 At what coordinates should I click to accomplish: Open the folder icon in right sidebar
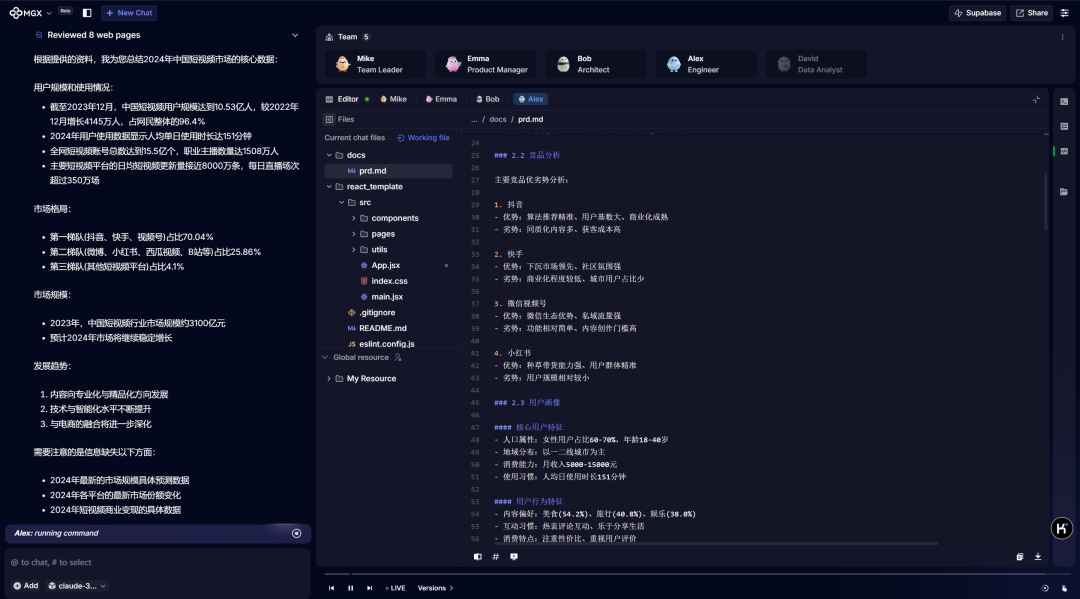click(1064, 191)
